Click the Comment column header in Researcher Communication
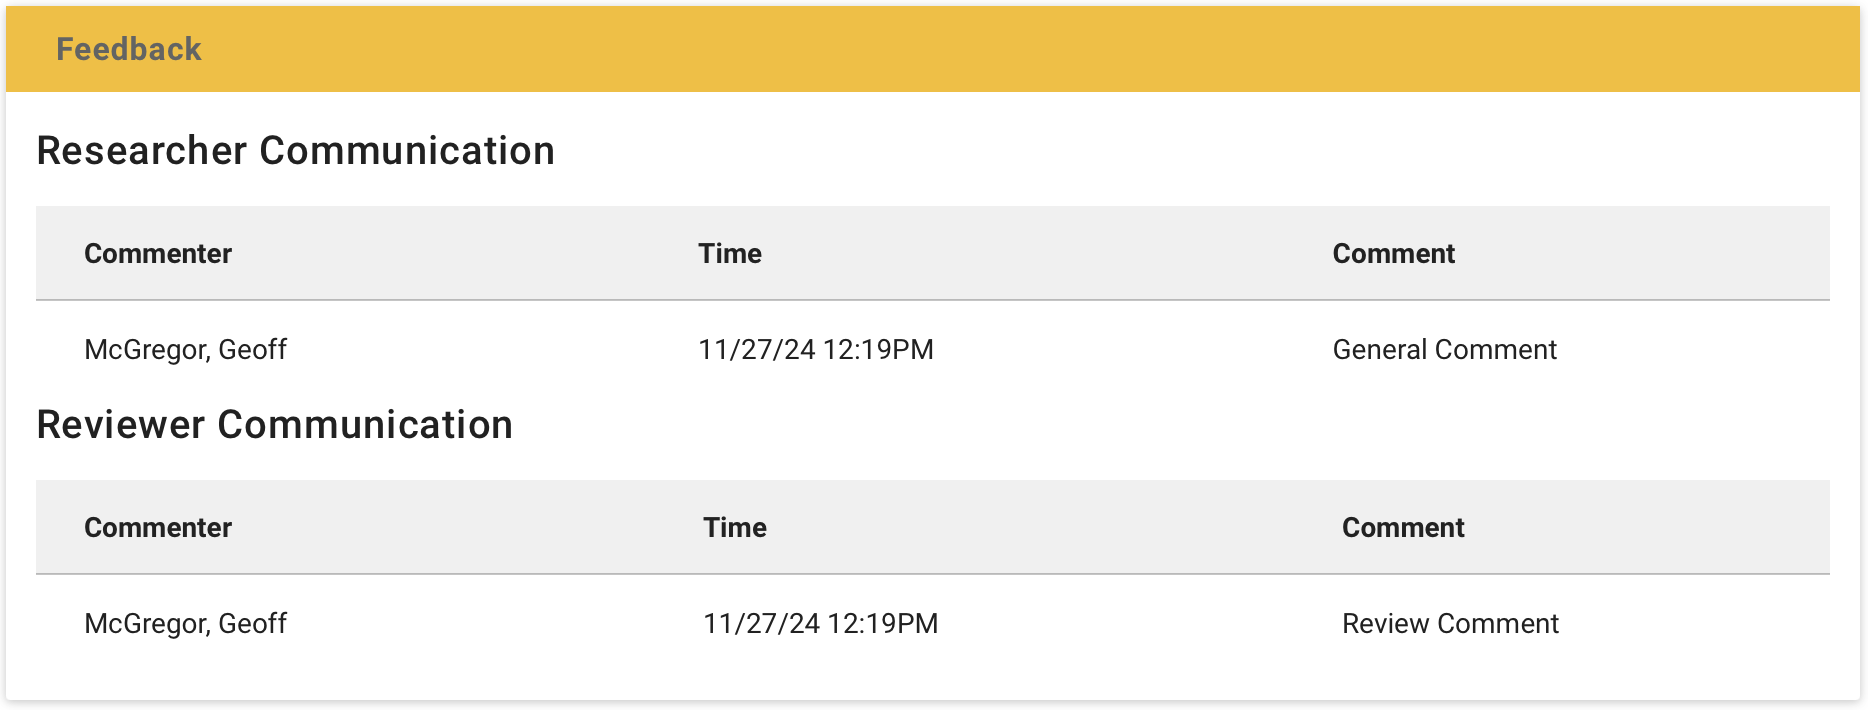The height and width of the screenshot is (710, 1868). tap(1394, 253)
